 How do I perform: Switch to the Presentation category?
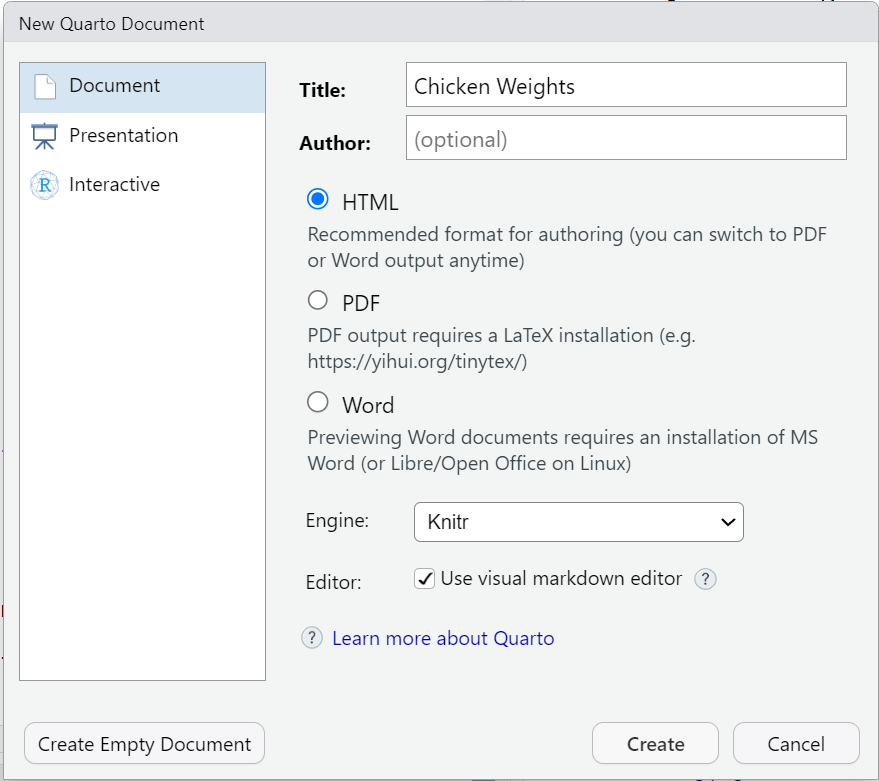[x=123, y=134]
